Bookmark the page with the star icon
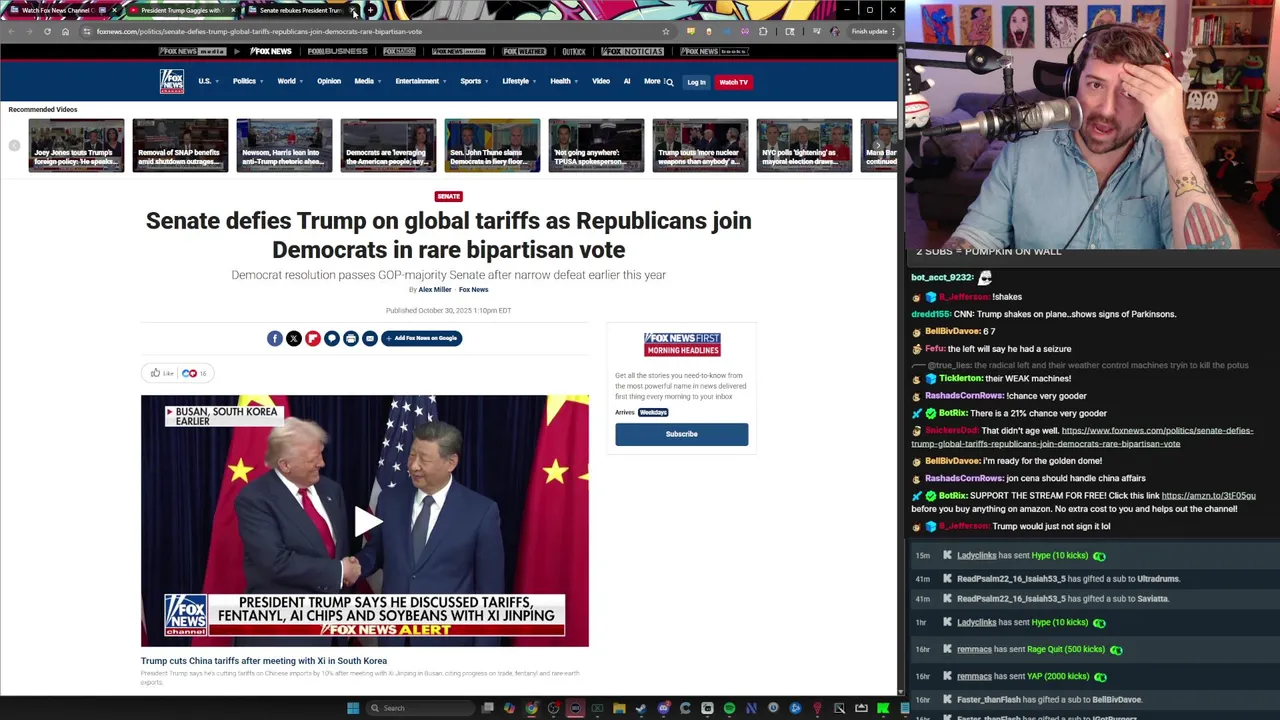Viewport: 1280px width, 720px height. point(665,31)
